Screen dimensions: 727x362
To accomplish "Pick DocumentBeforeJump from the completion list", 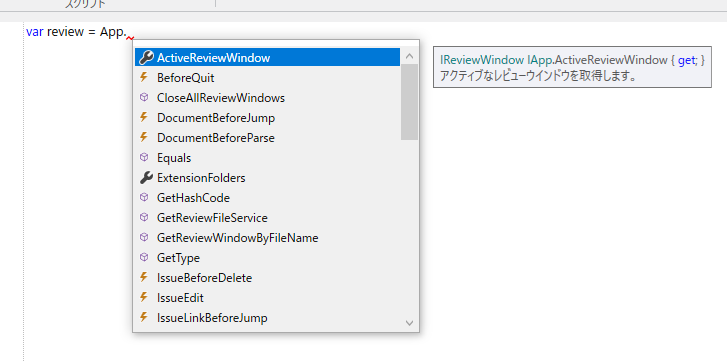I will pyautogui.click(x=268, y=118).
